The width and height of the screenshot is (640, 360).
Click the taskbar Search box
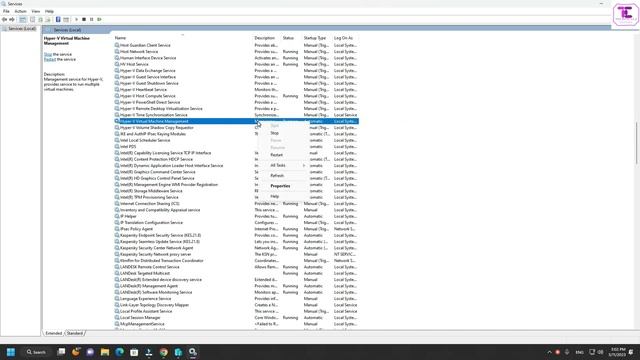click(x=36, y=352)
